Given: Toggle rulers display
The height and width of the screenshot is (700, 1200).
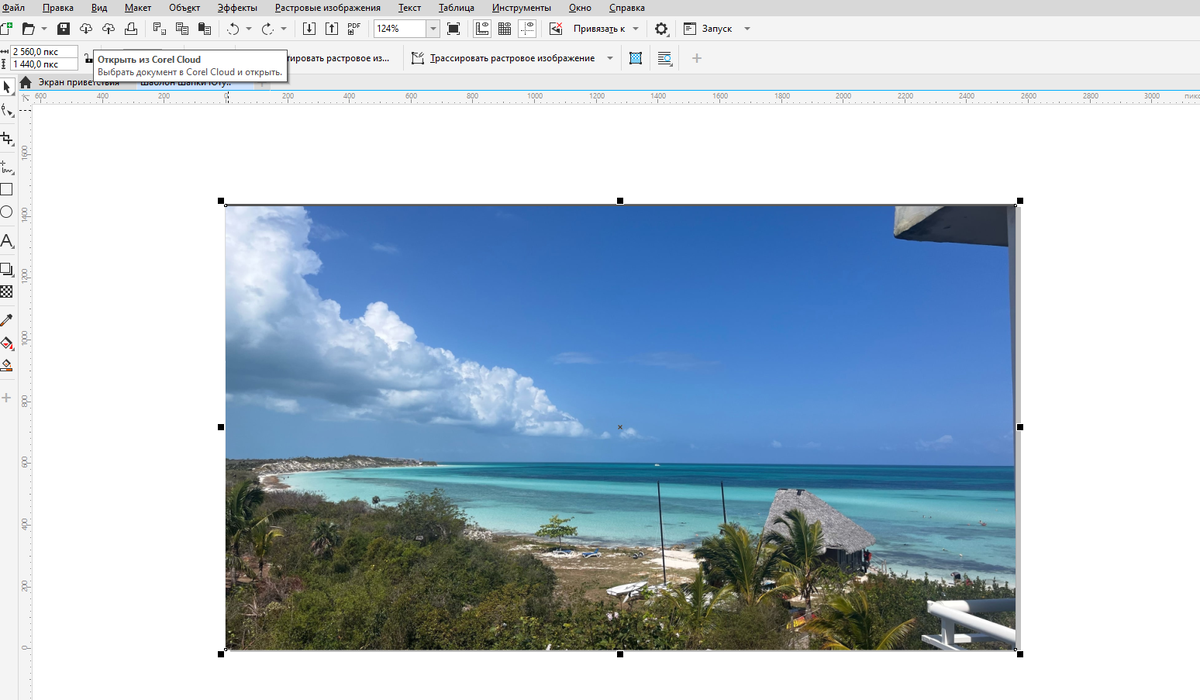Looking at the screenshot, I should (482, 29).
